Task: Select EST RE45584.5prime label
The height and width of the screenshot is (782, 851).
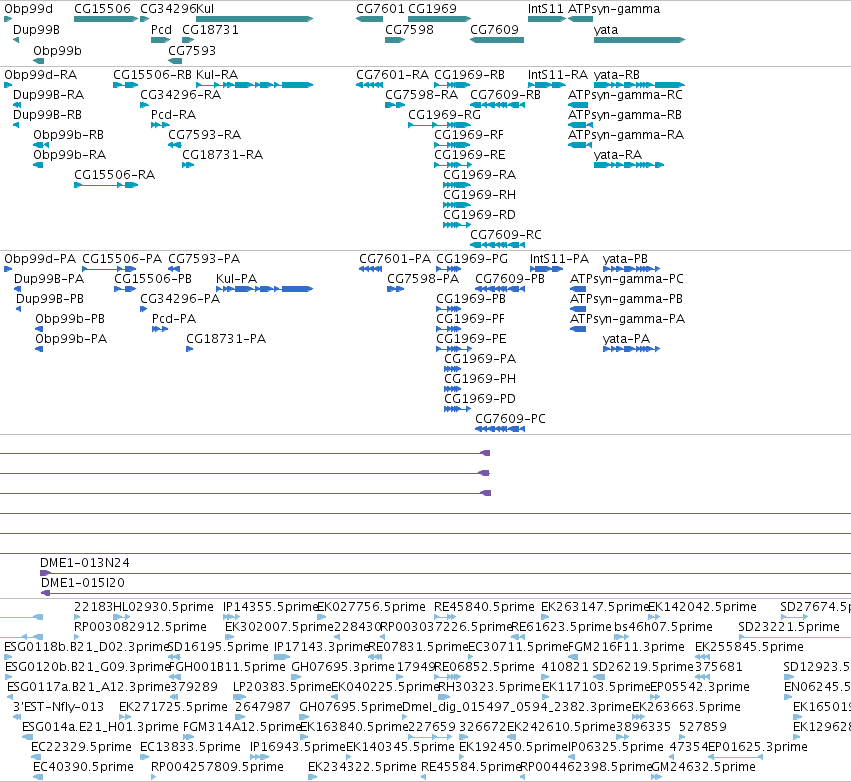Action: click(471, 767)
